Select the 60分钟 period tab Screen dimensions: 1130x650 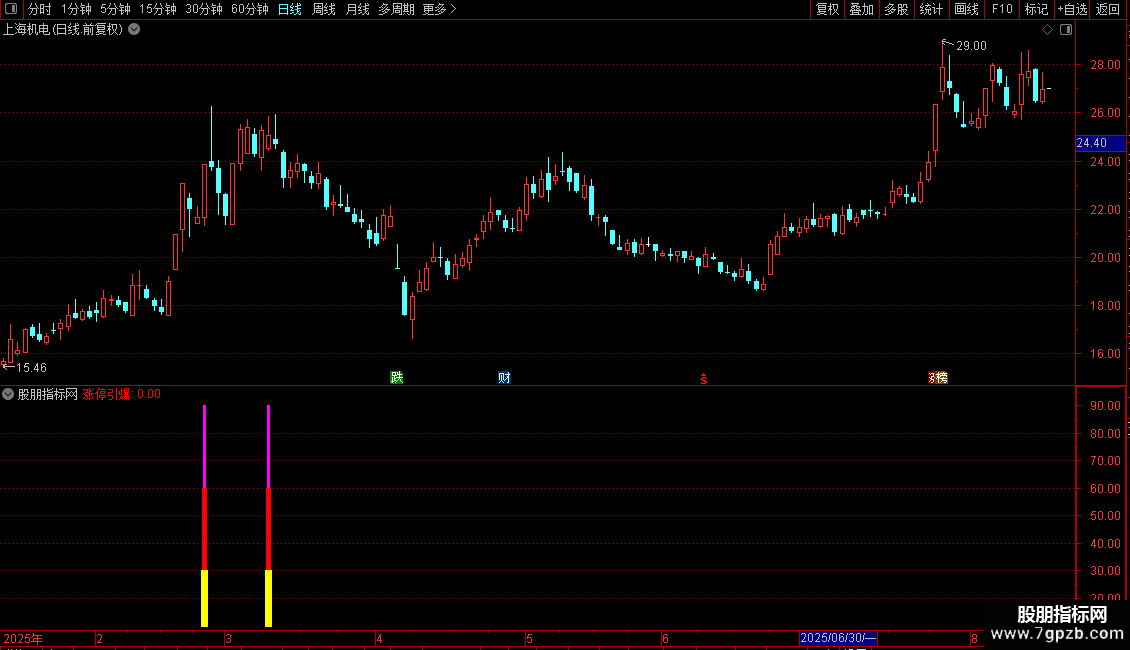tap(249, 9)
